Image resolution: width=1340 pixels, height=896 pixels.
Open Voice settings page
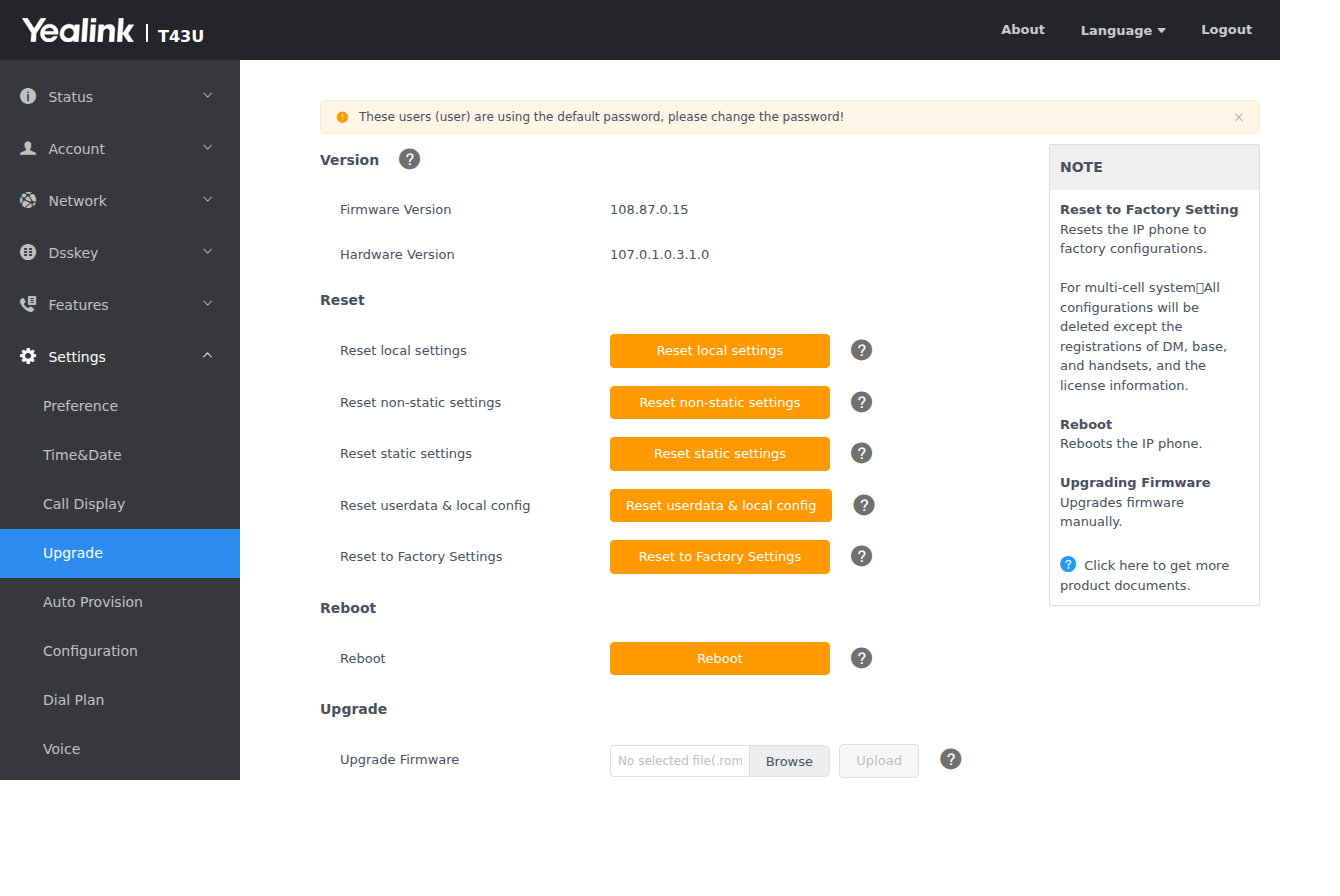pyautogui.click(x=120, y=749)
